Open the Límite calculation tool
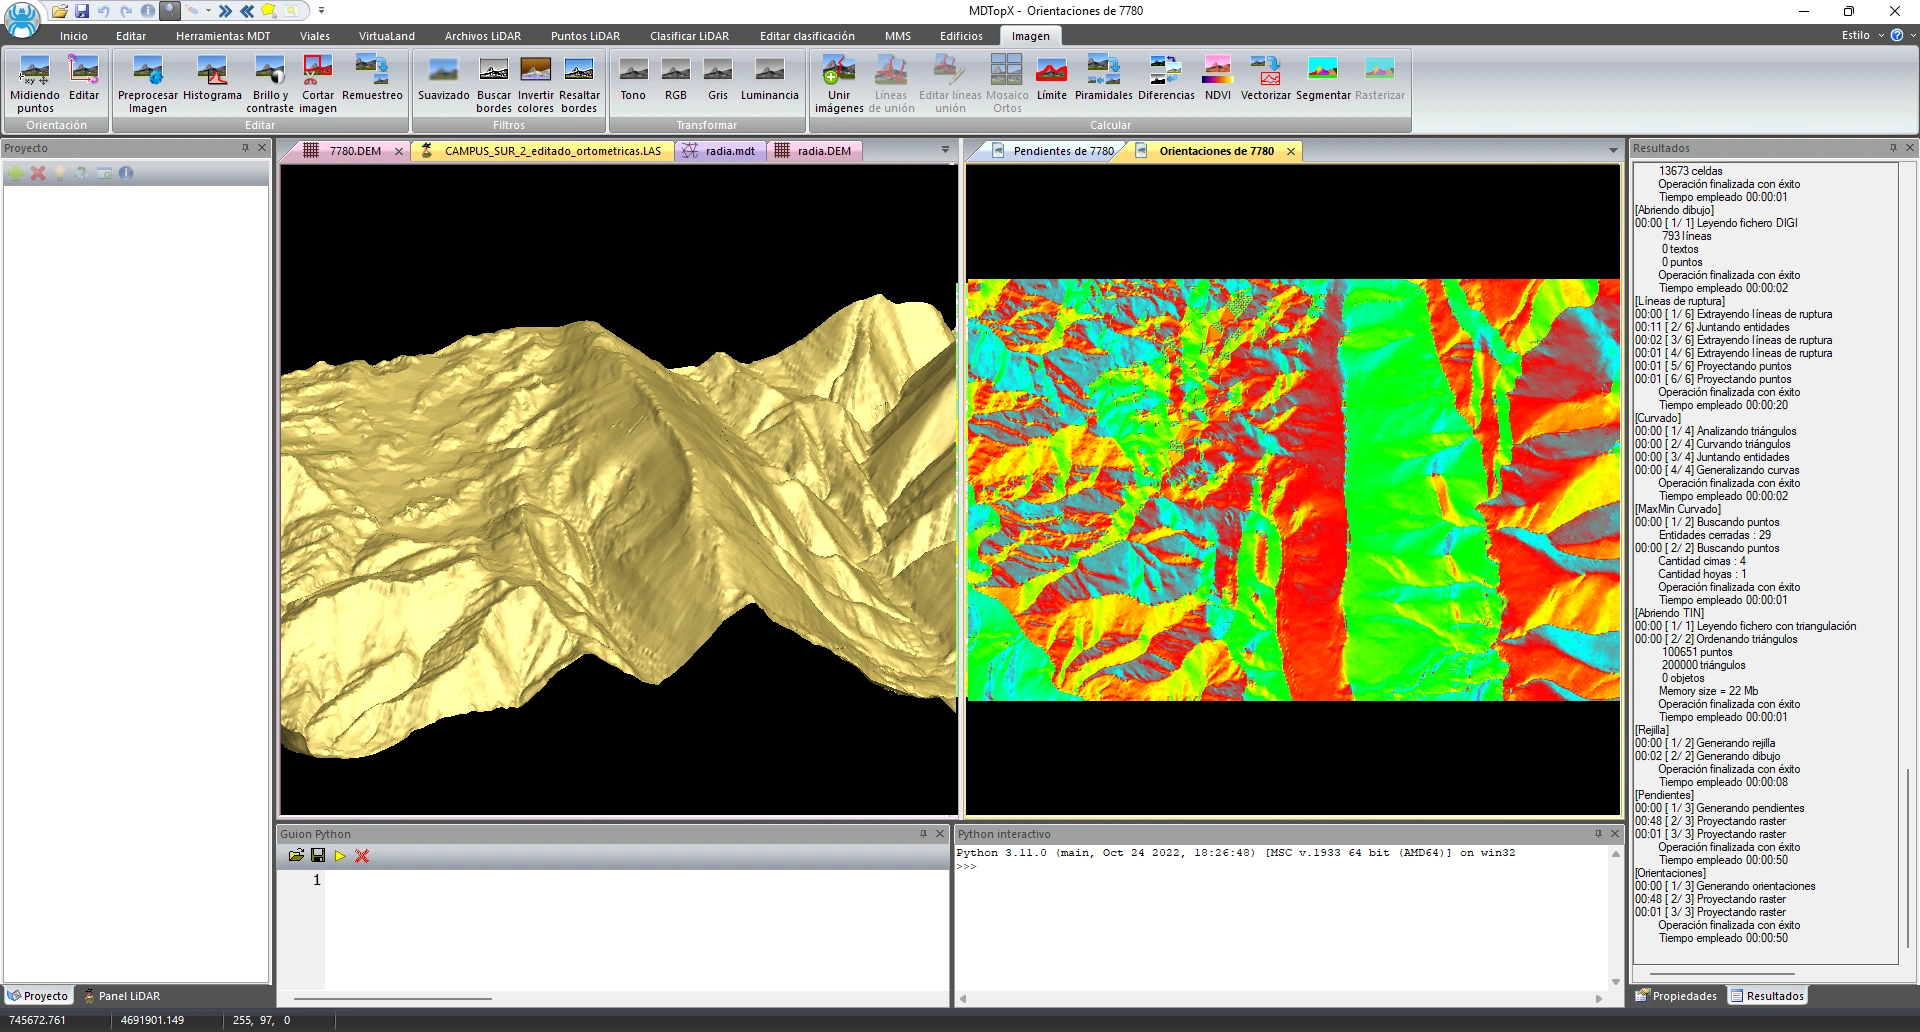 point(1051,78)
